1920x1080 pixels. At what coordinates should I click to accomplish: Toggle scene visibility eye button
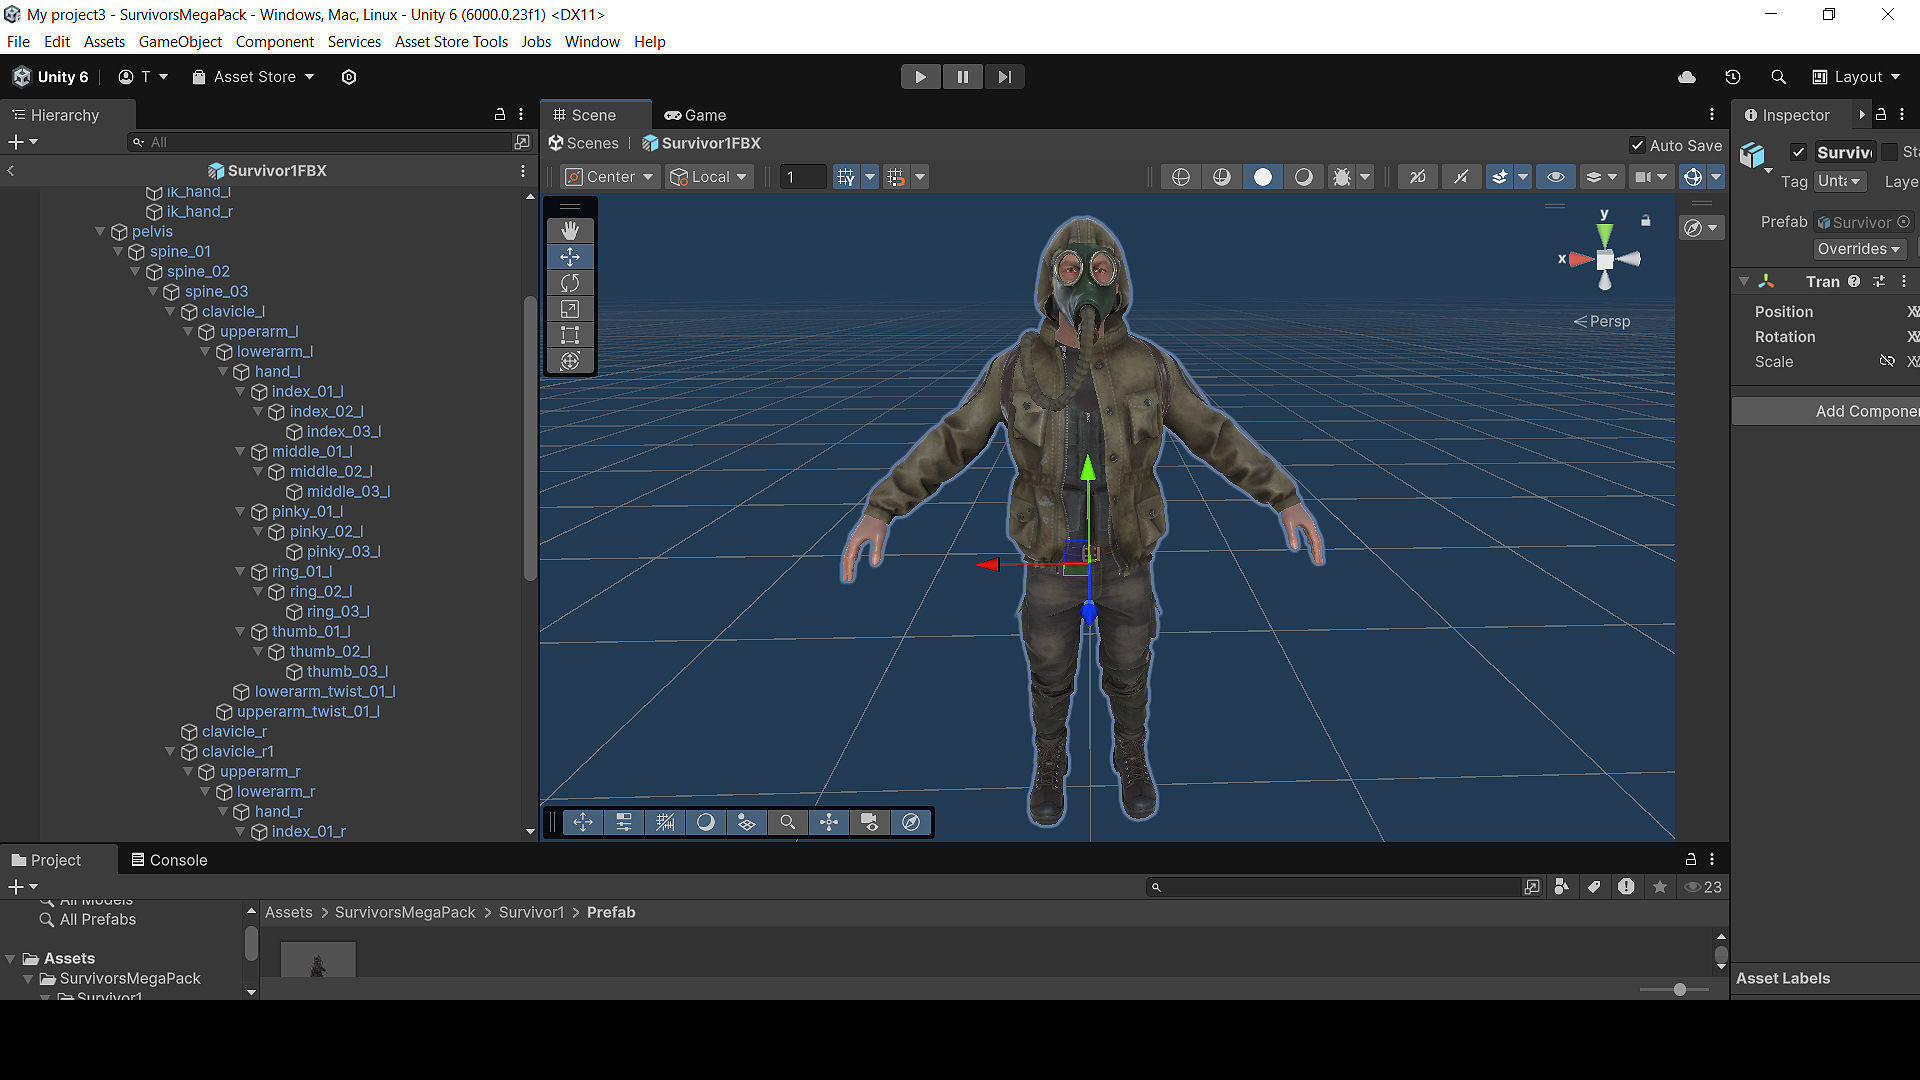tap(1556, 177)
